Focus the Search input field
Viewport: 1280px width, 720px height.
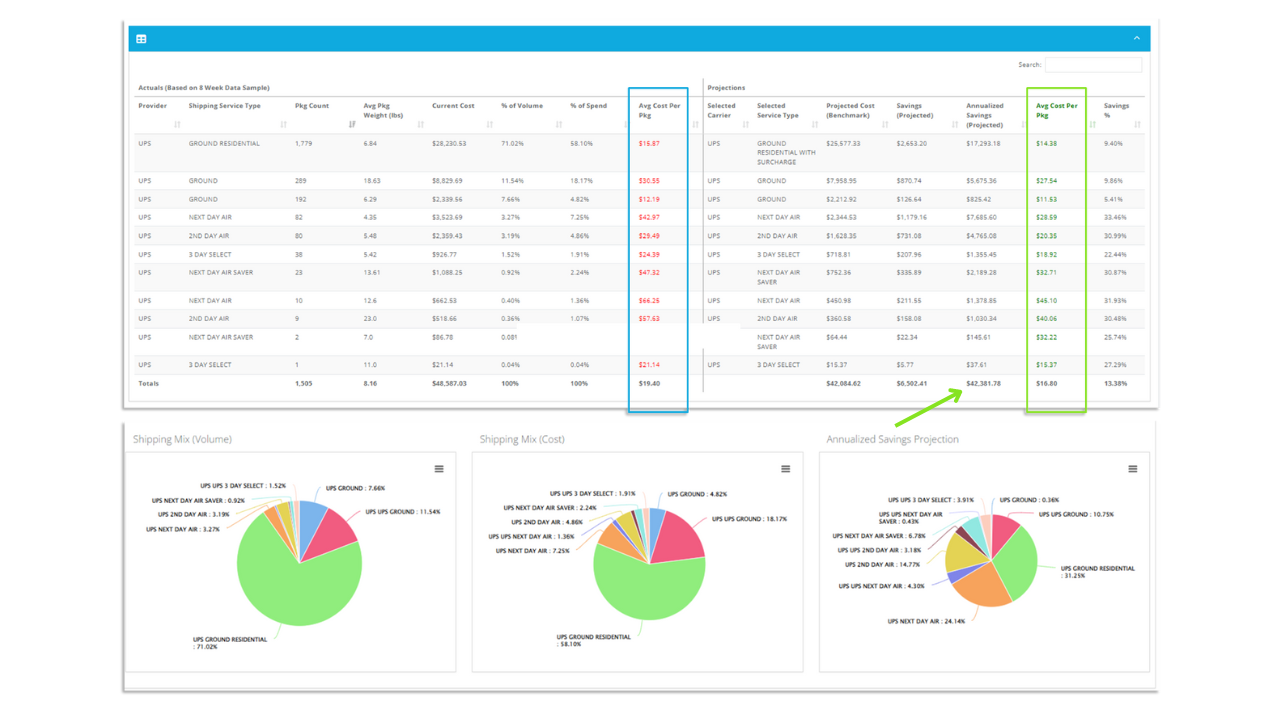(x=1093, y=64)
